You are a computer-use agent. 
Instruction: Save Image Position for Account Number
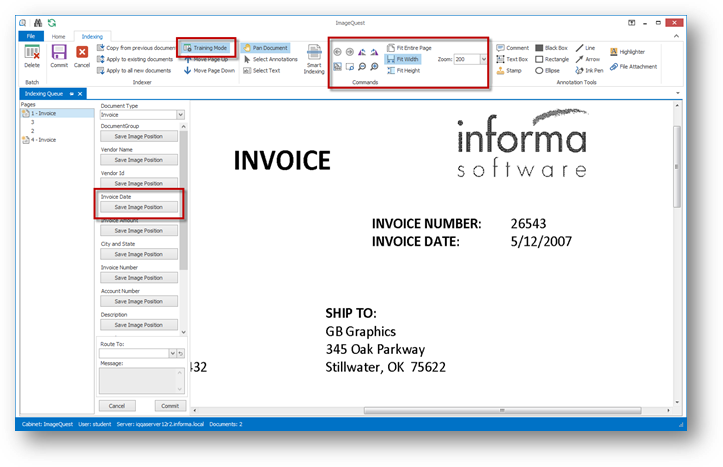pos(139,301)
